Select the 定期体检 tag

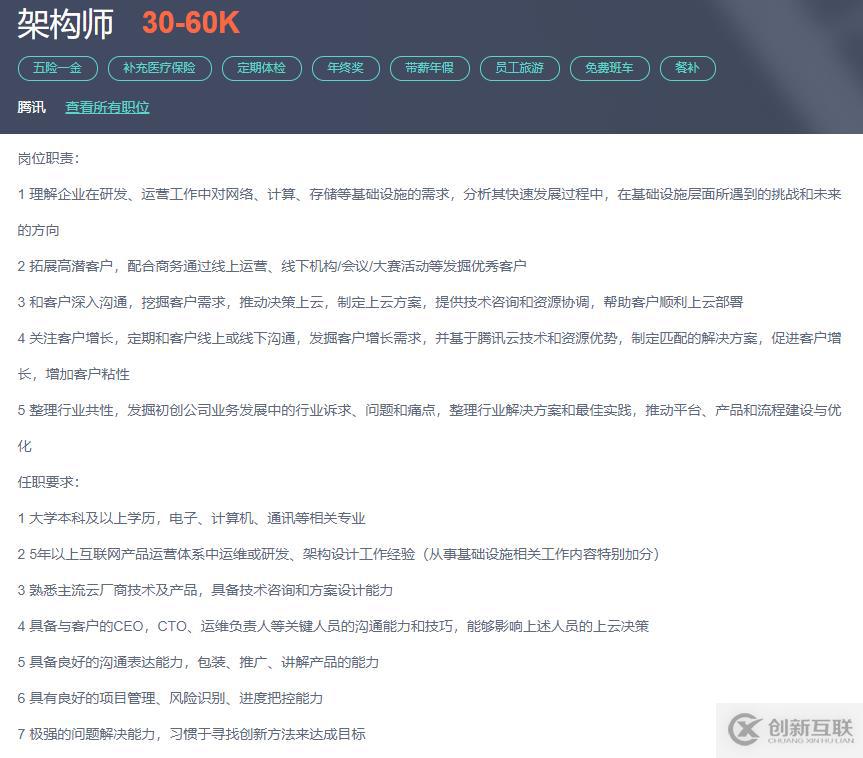[x=261, y=68]
